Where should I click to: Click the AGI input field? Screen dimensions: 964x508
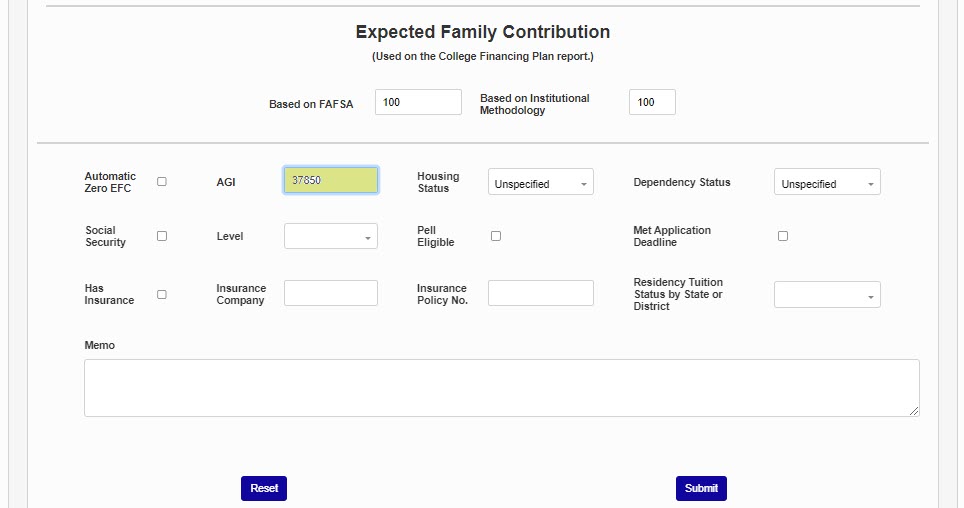[x=331, y=180]
